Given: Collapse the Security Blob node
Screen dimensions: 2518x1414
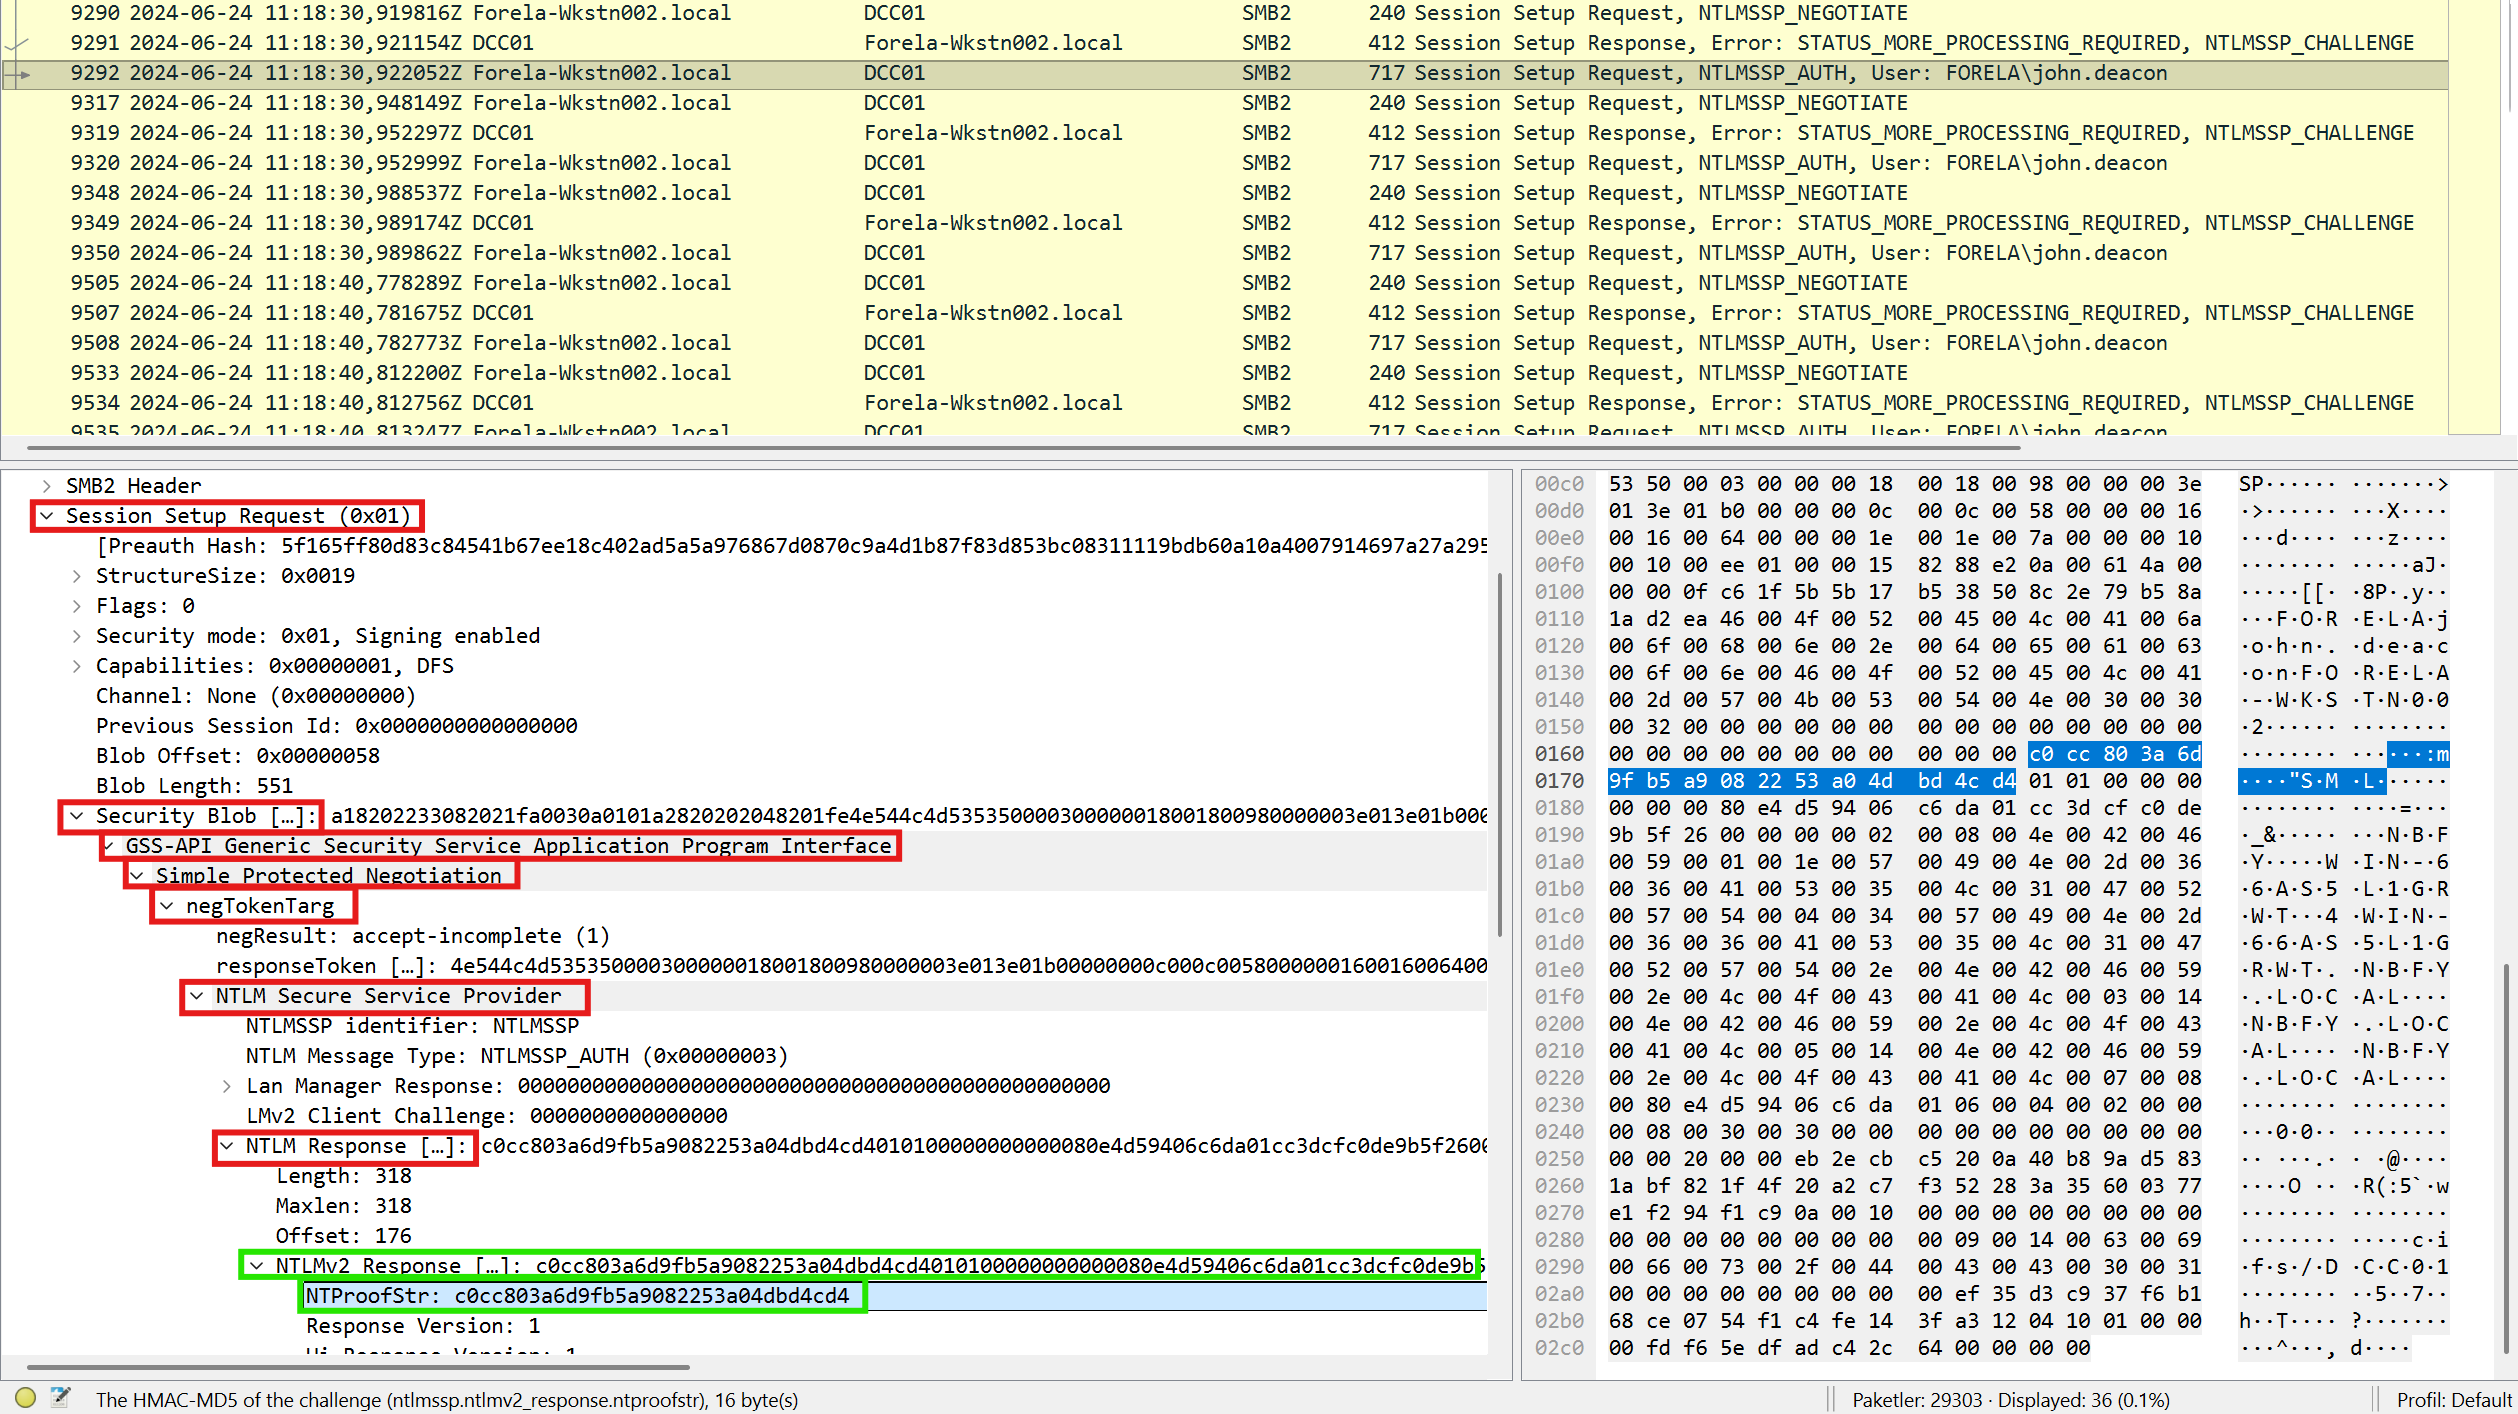Looking at the screenshot, I should point(77,816).
